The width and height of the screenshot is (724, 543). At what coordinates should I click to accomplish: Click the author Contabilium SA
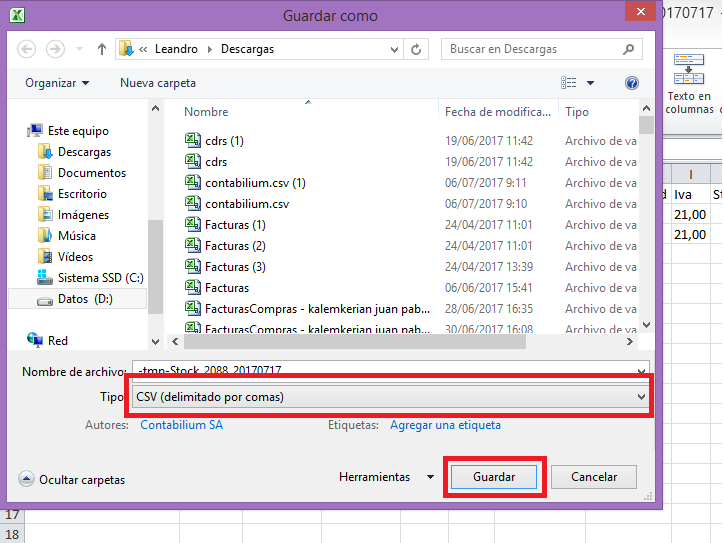pos(181,425)
